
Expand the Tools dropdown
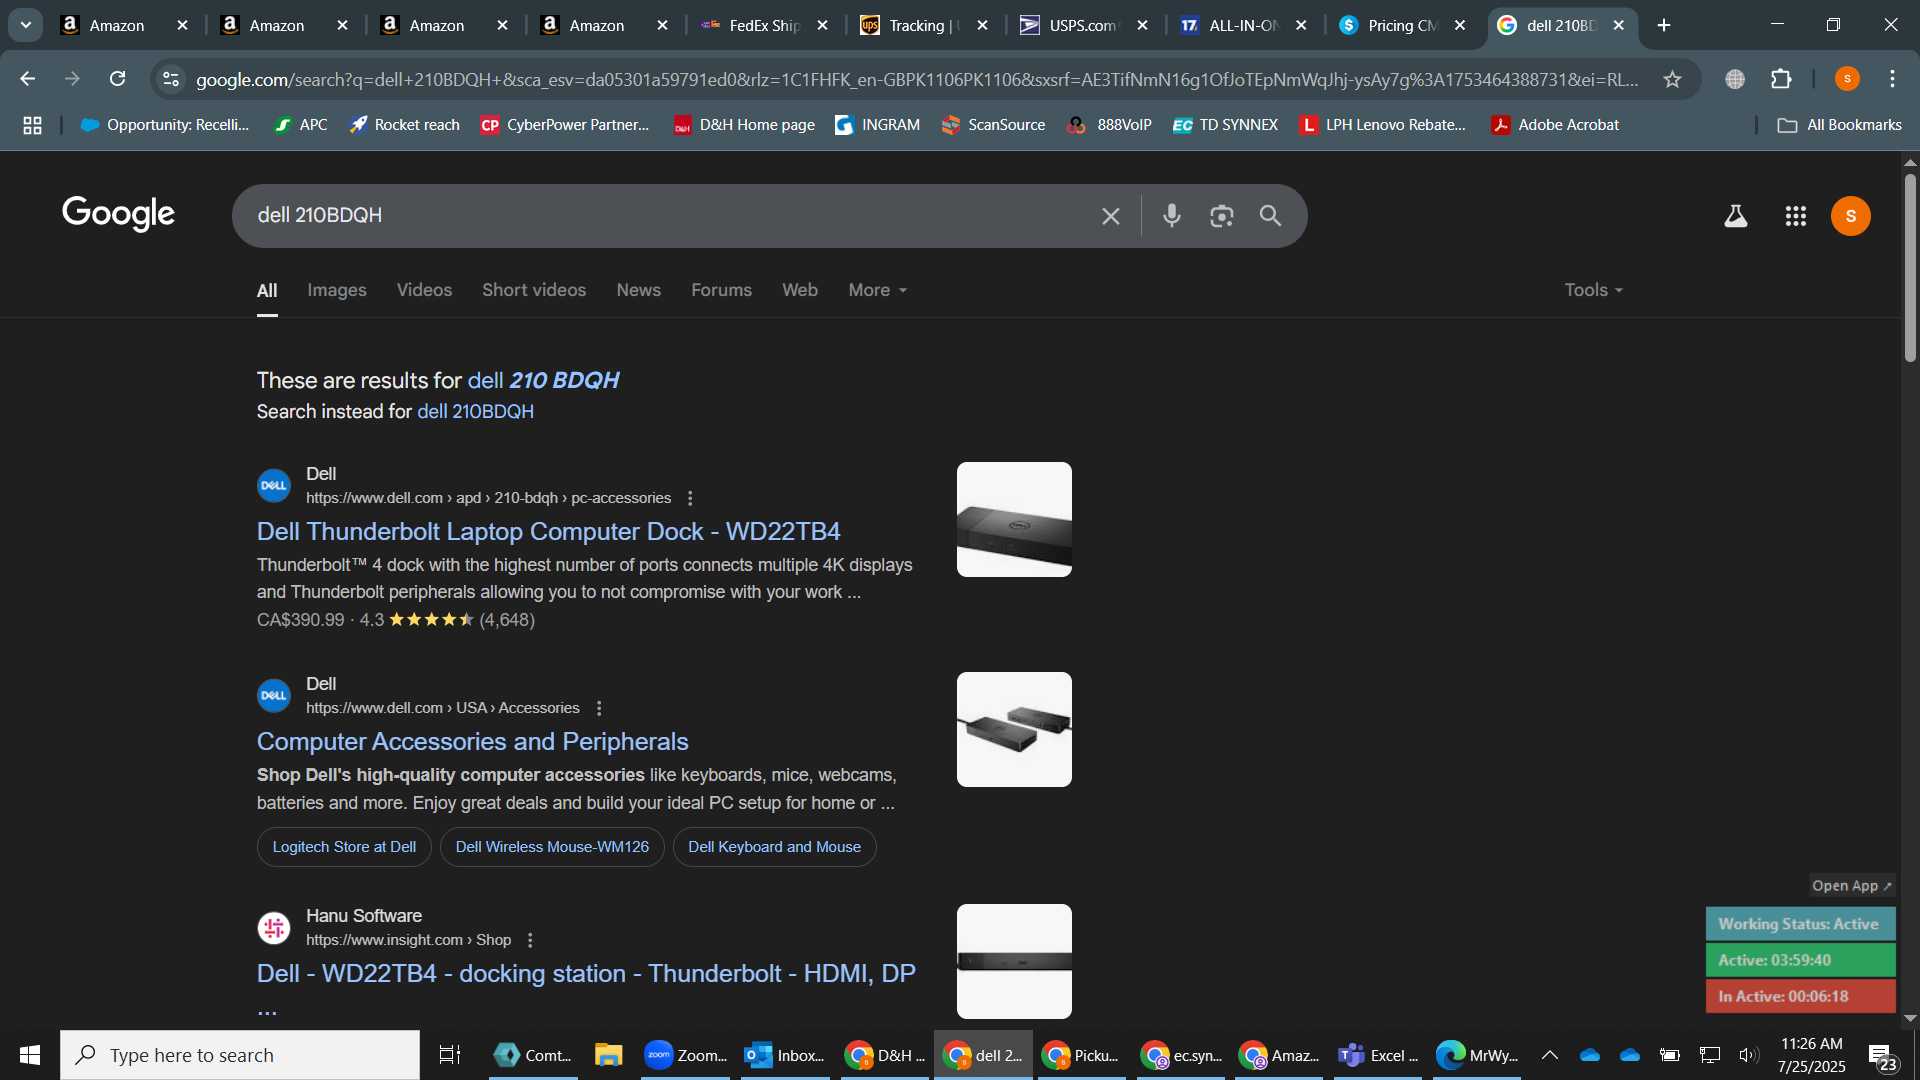point(1594,290)
